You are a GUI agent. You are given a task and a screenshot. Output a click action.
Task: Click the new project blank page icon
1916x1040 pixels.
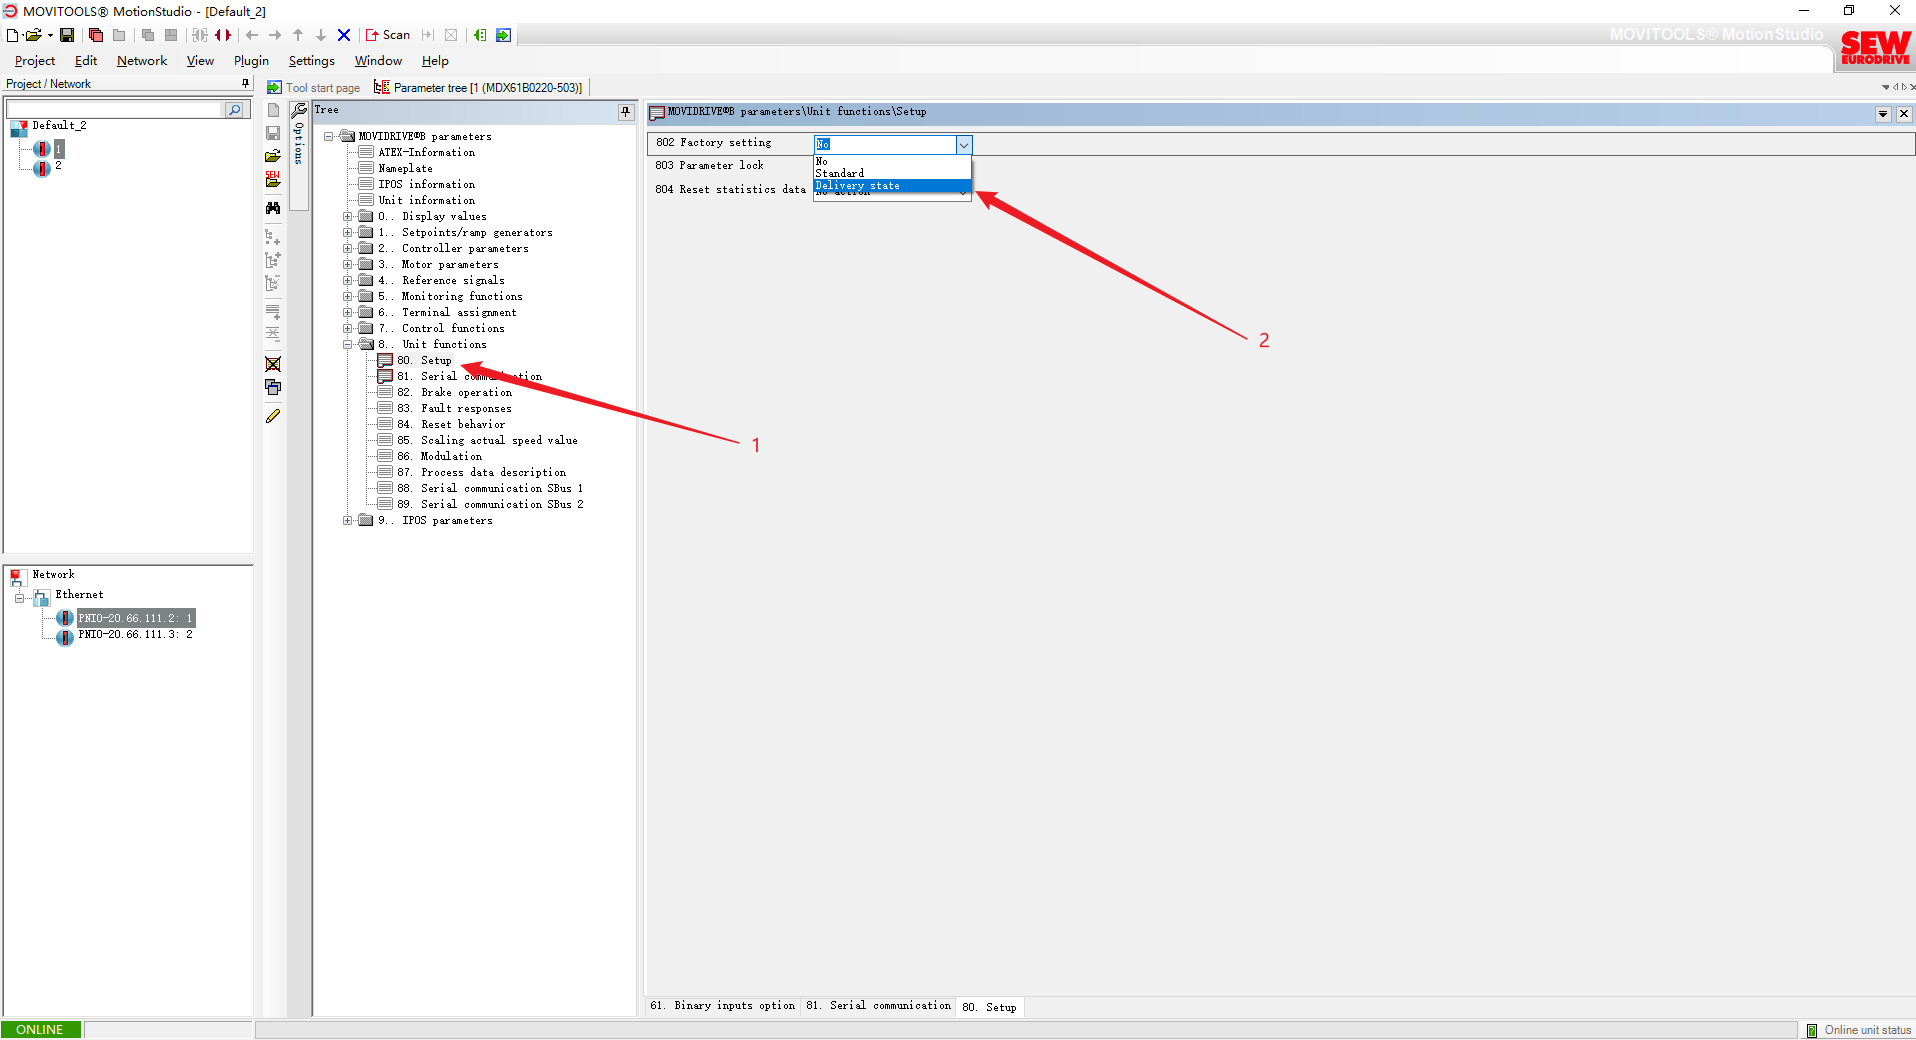pos(12,35)
